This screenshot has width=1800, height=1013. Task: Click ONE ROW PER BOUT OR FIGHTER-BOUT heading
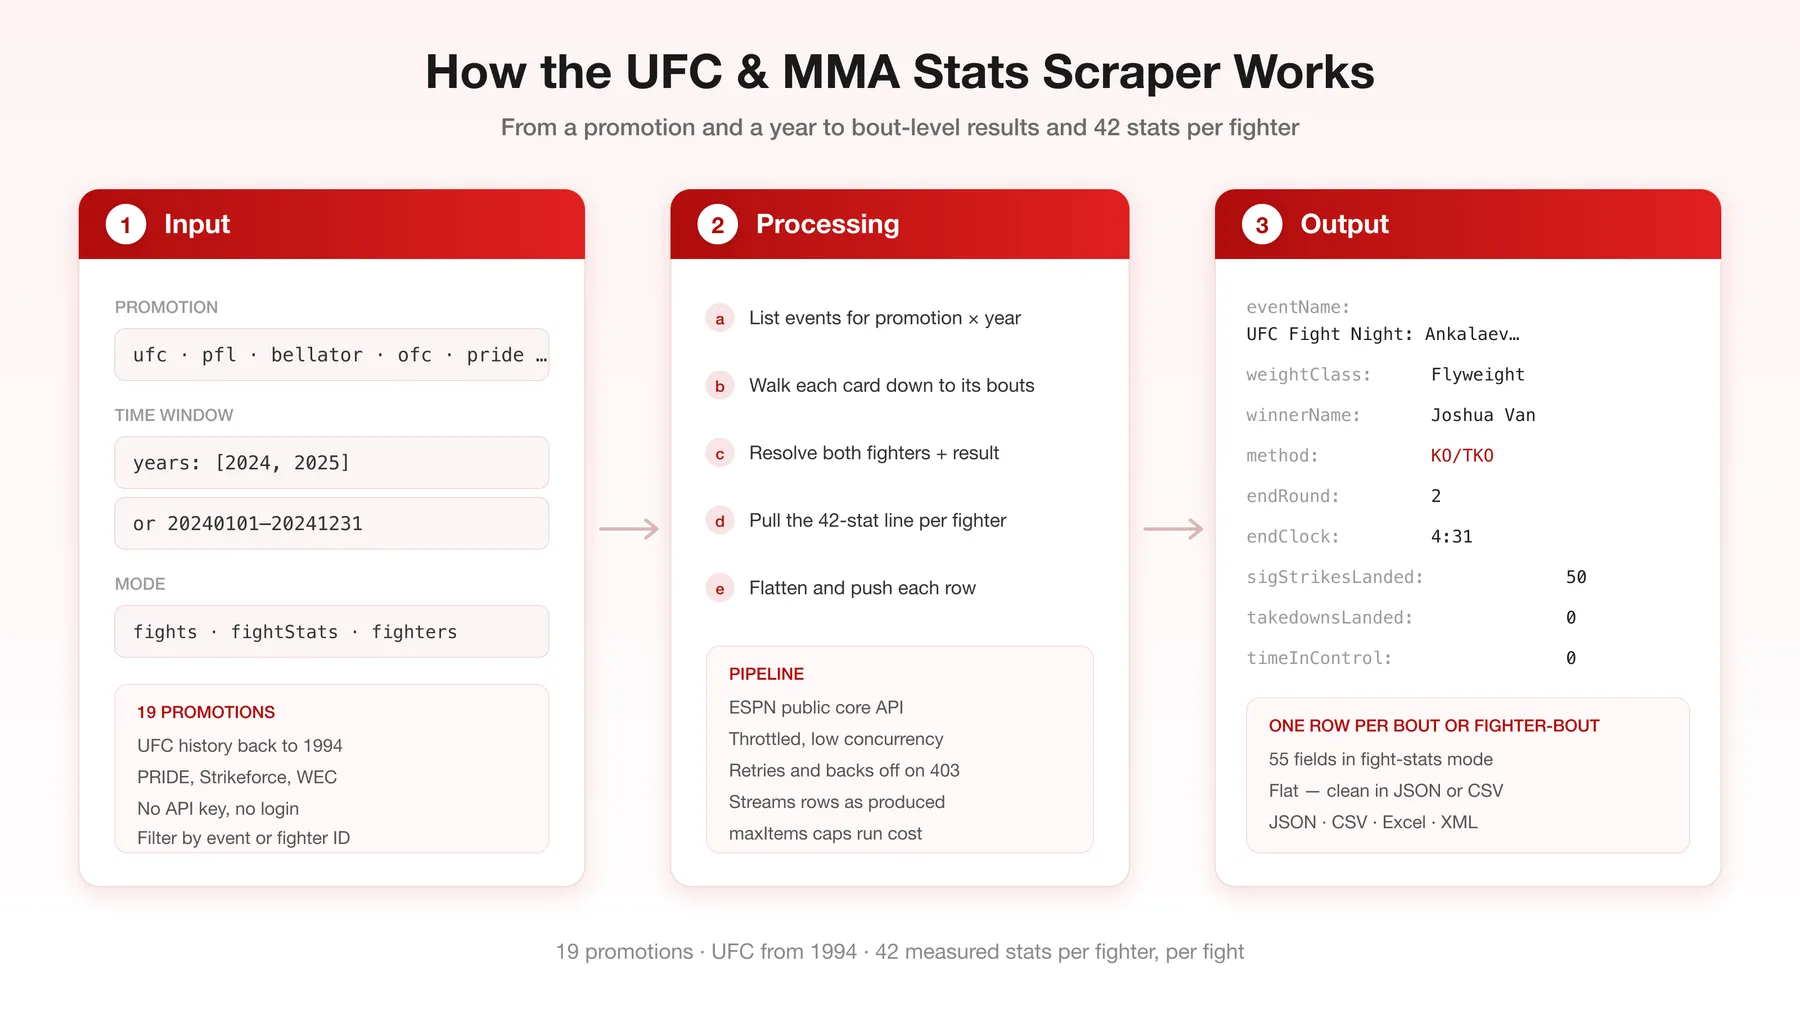click(1434, 726)
